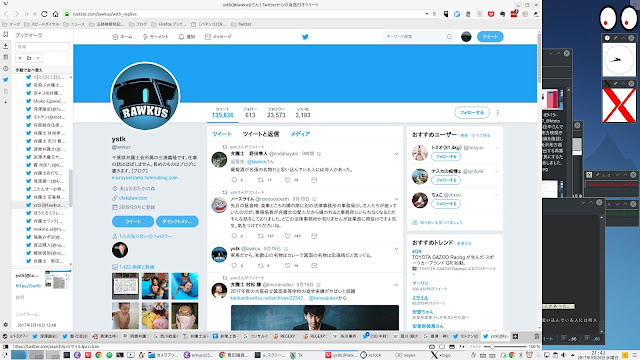The height and width of the screenshot is (360, 640).
Task: Open the red extension icon with badge
Action: [514, 13]
